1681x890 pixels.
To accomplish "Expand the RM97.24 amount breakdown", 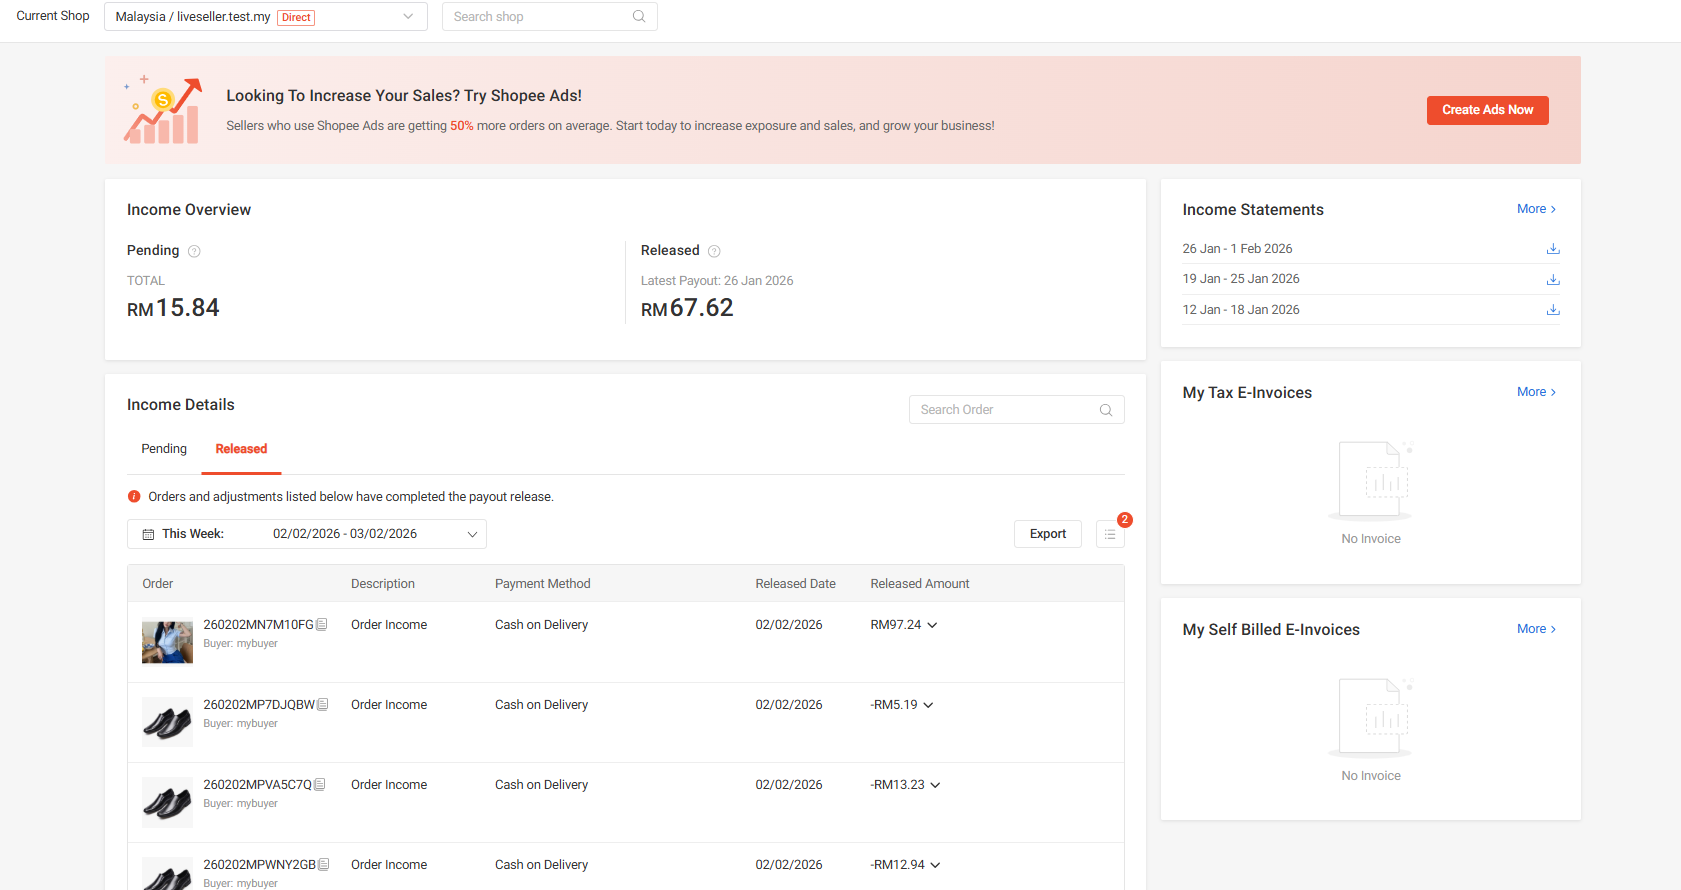I will pos(932,625).
